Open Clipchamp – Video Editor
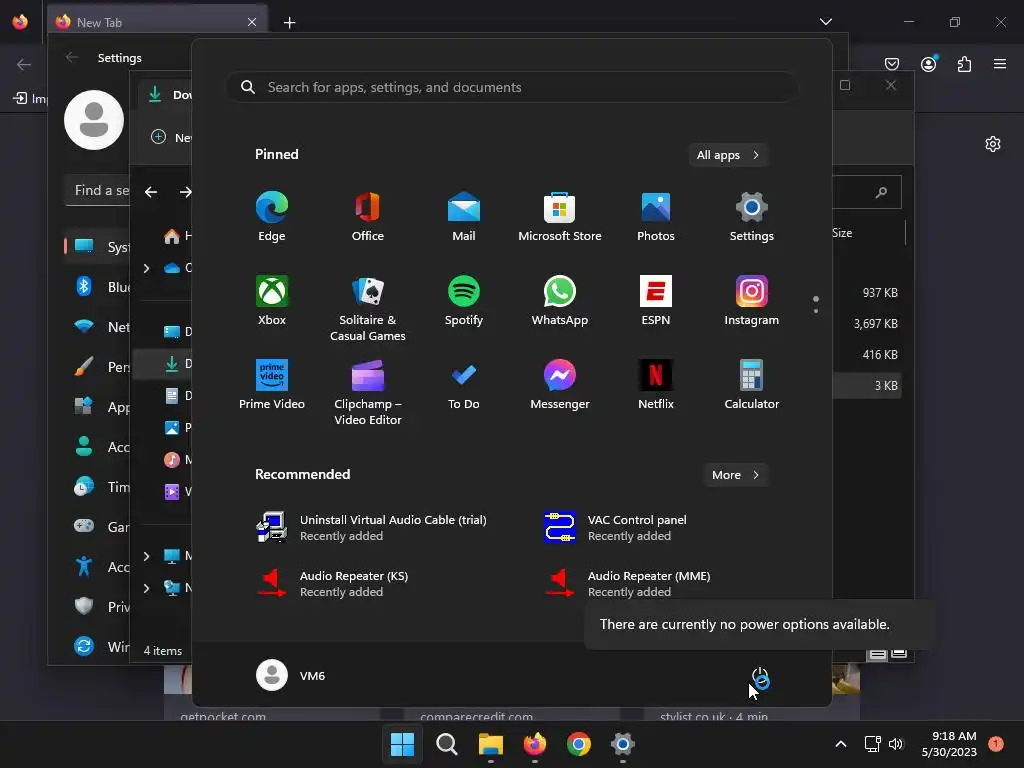1024x768 pixels. (368, 393)
